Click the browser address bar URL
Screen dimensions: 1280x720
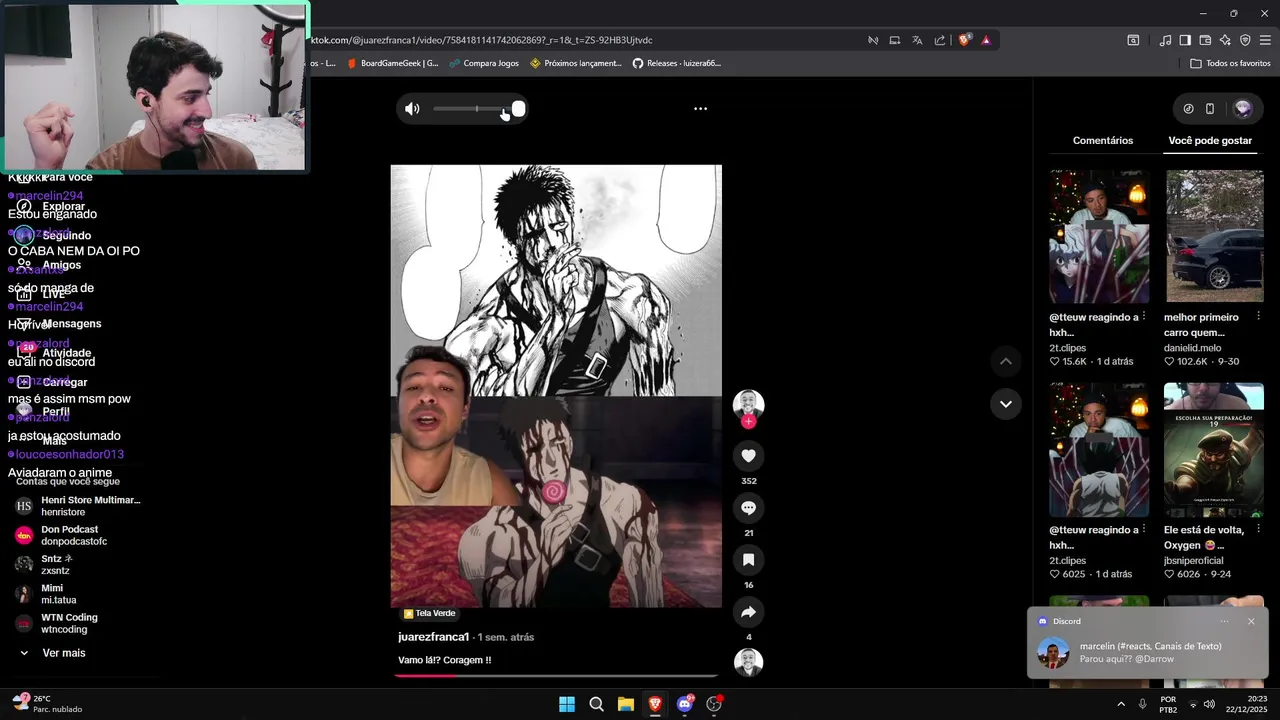point(481,40)
